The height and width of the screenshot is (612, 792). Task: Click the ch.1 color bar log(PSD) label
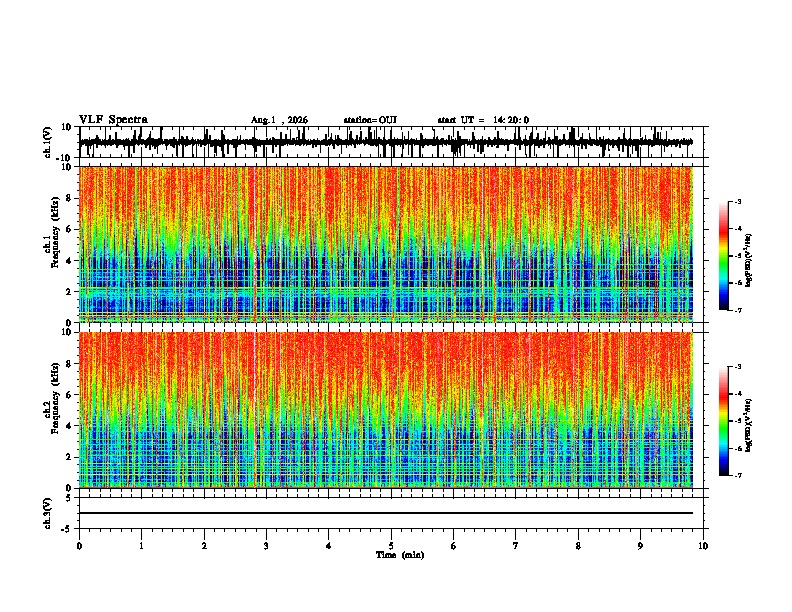click(749, 261)
